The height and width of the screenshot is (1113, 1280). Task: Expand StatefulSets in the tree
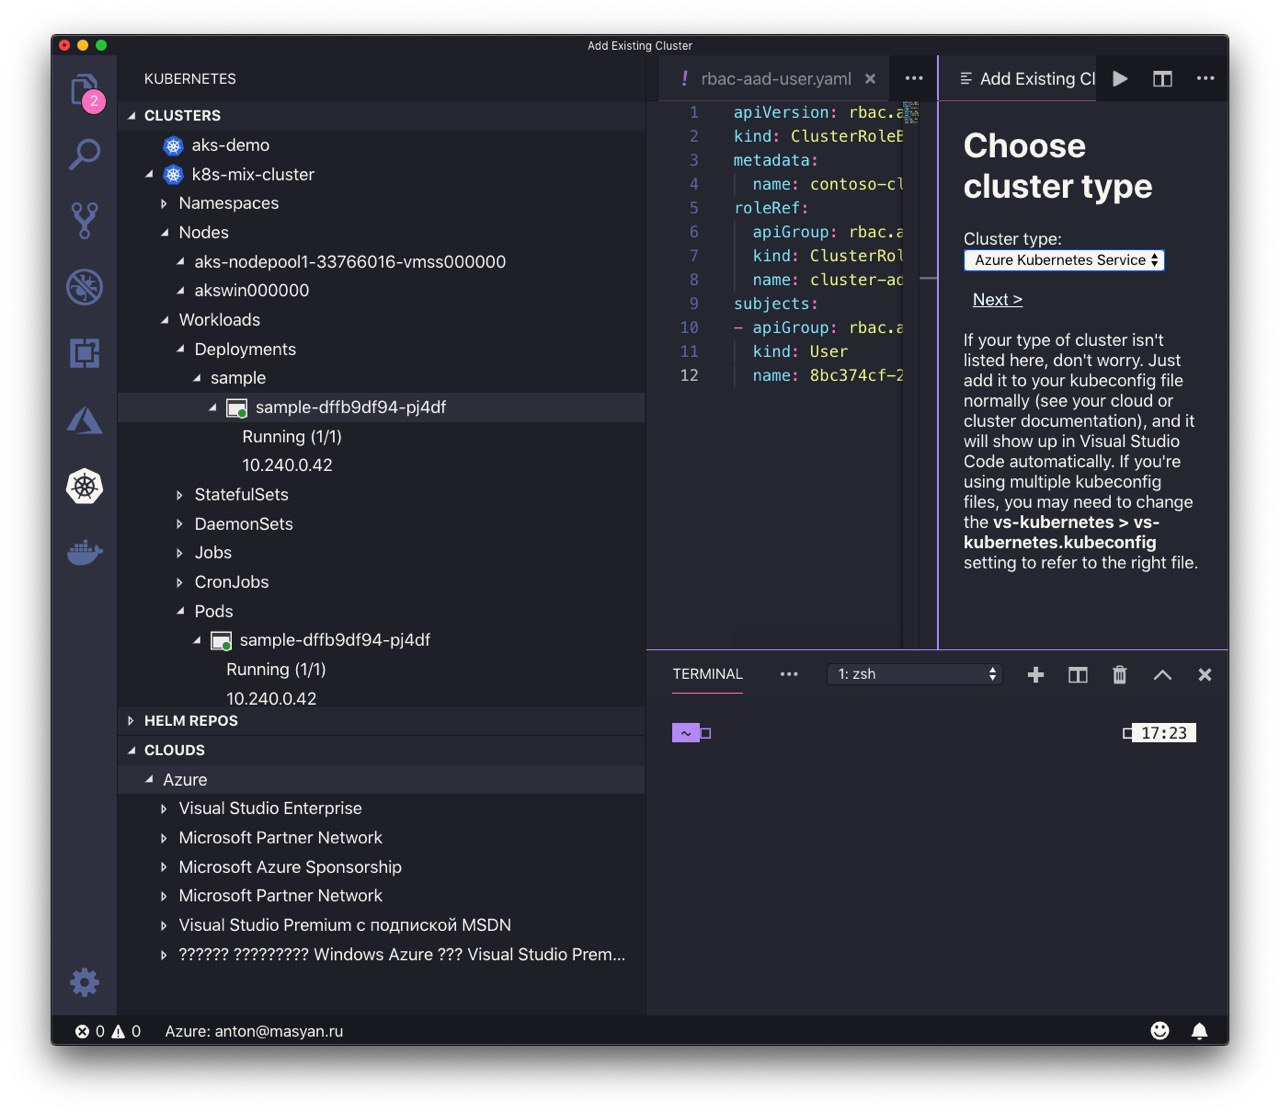[x=180, y=495]
